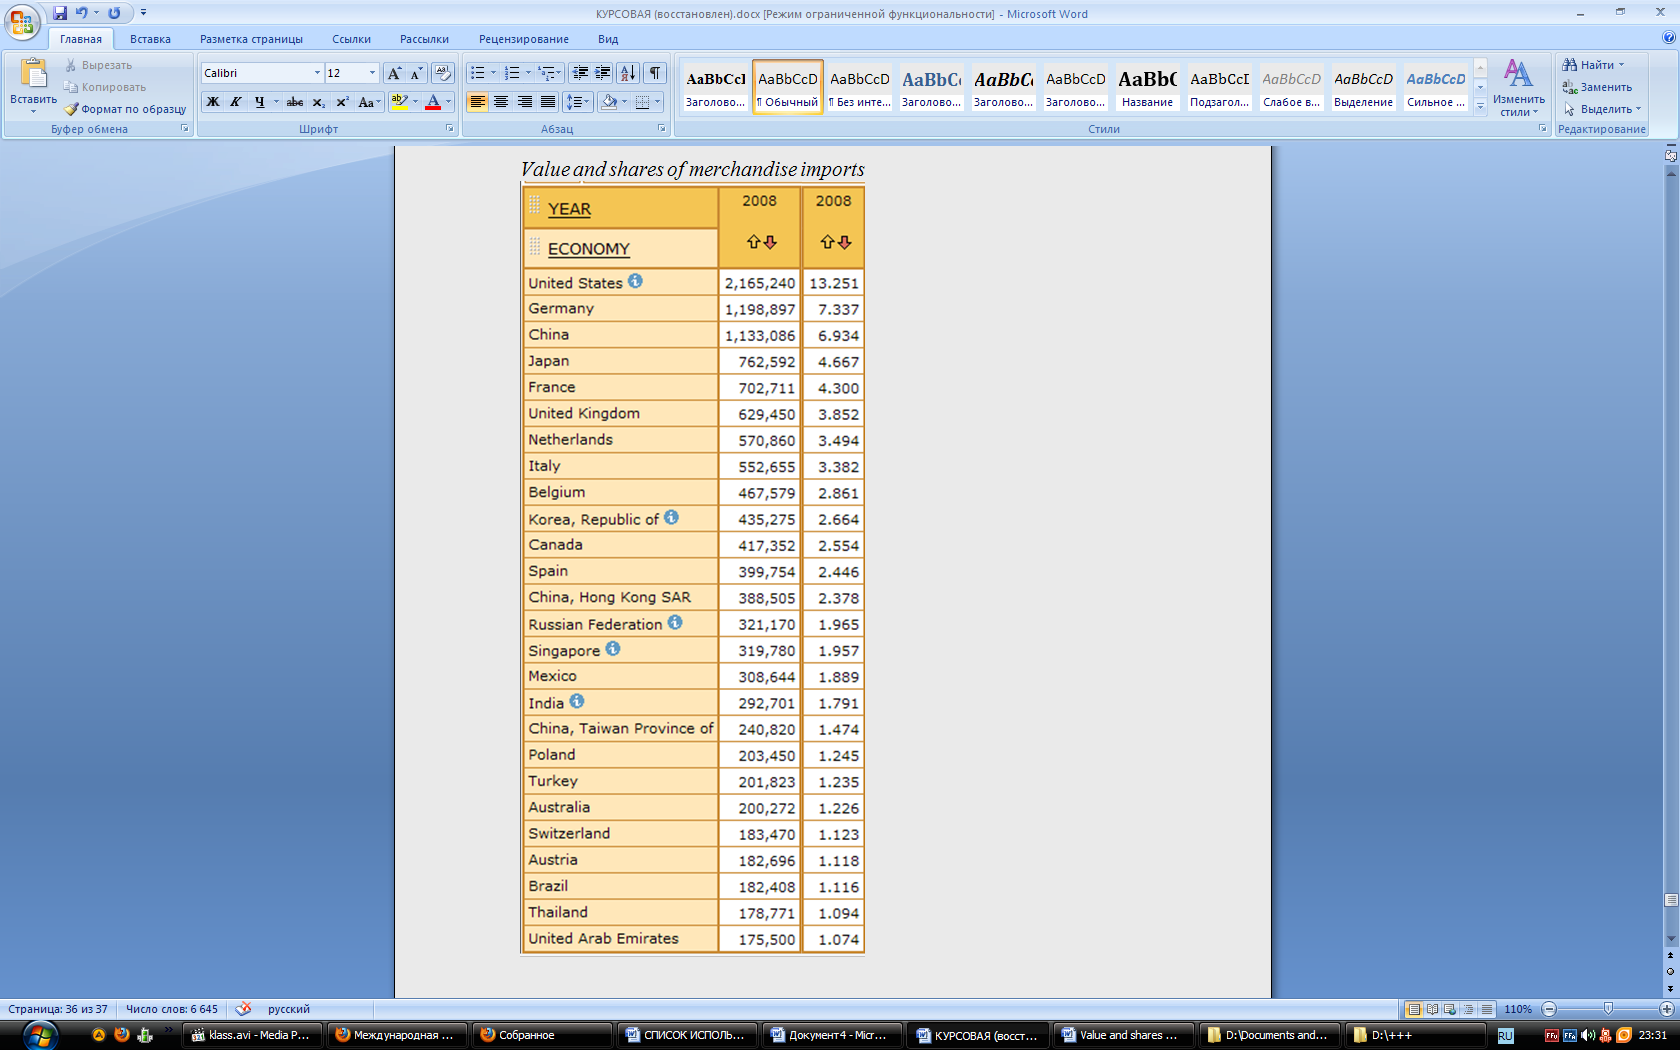Open the Office button menu
Image resolution: width=1680 pixels, height=1050 pixels.
(x=22, y=22)
